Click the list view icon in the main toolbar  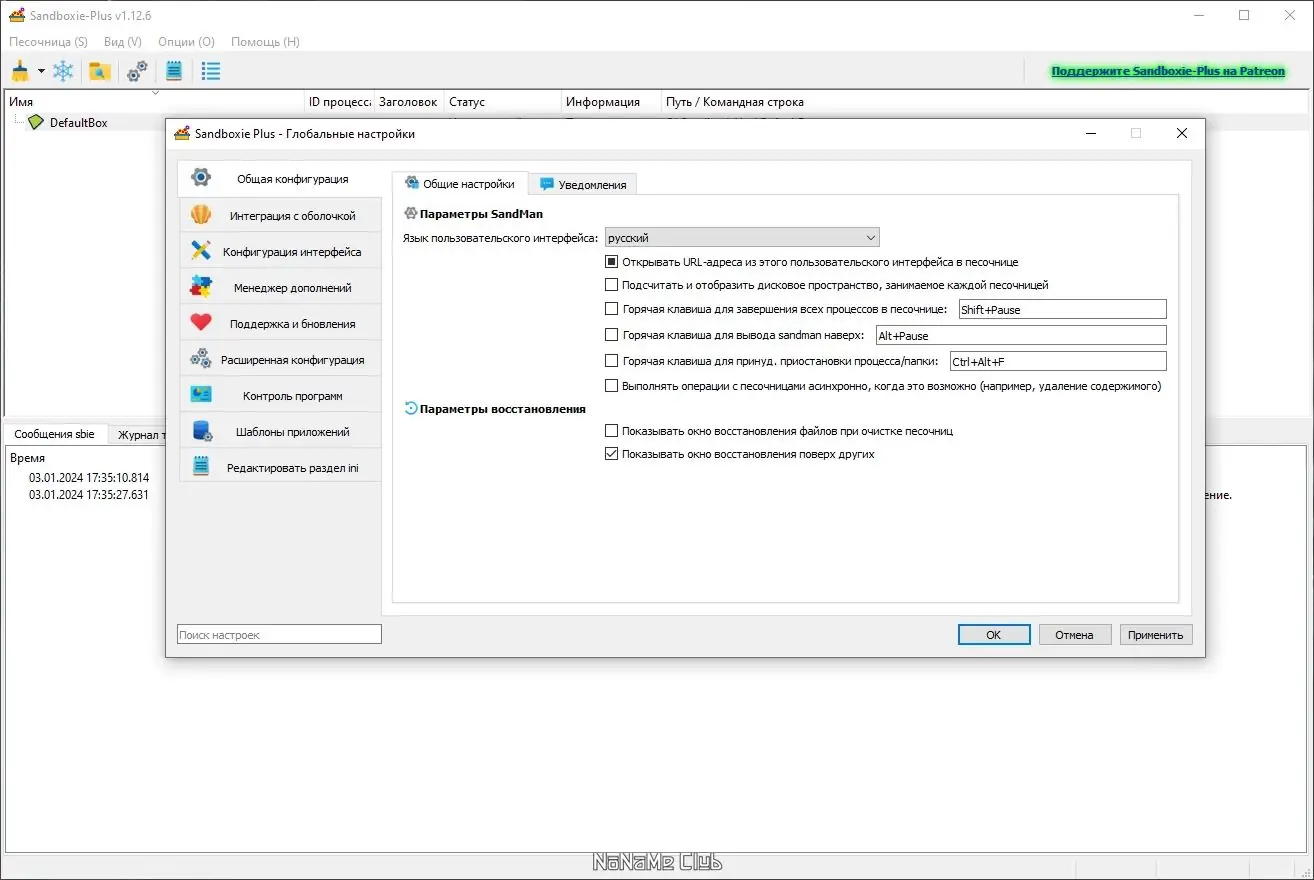[x=211, y=71]
